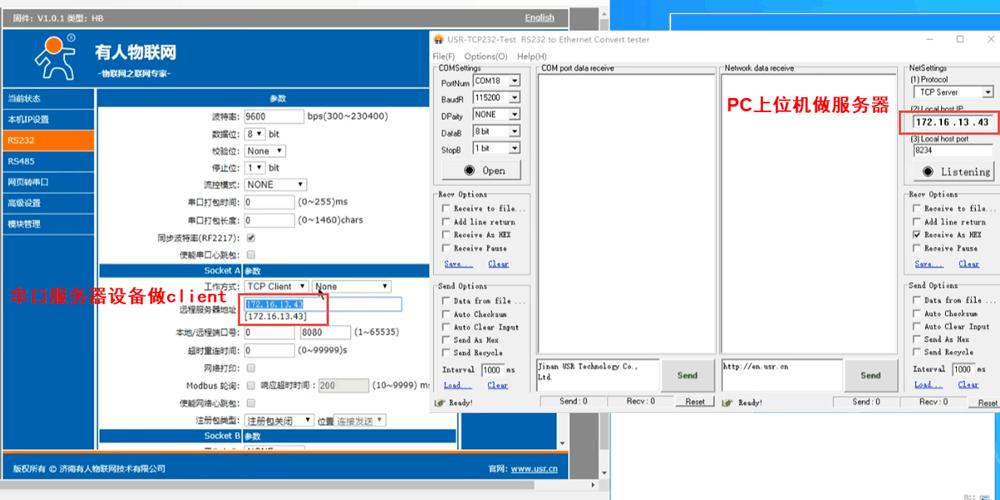Click the Local host port field

click(x=952, y=150)
